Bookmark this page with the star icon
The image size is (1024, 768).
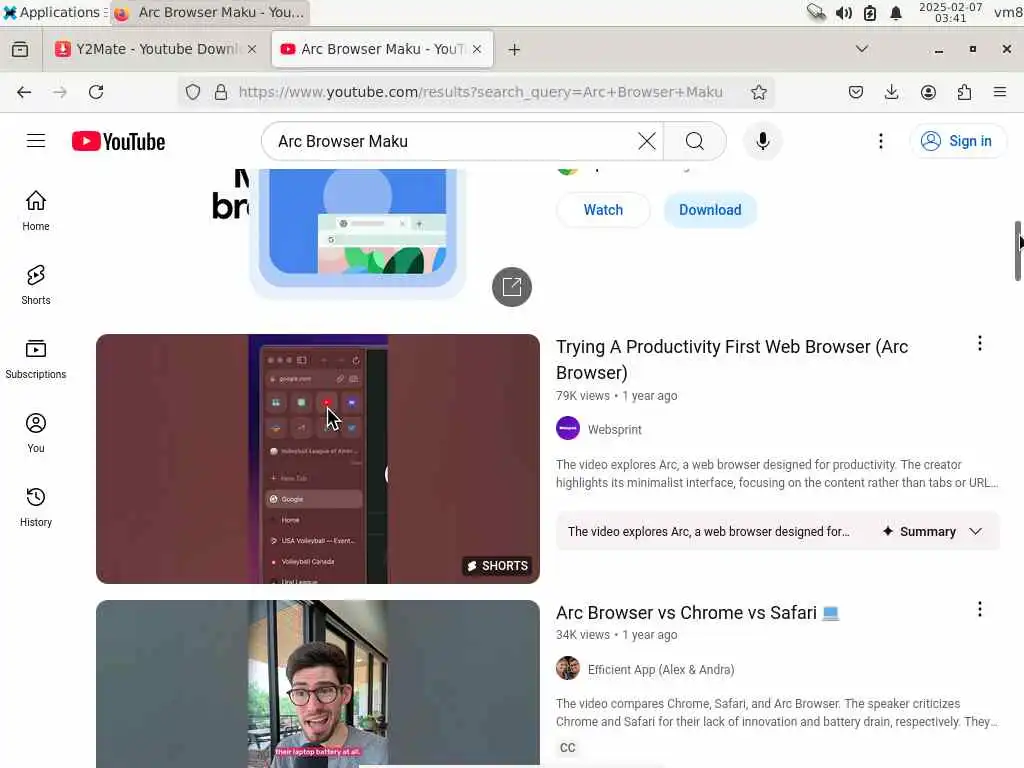758,92
